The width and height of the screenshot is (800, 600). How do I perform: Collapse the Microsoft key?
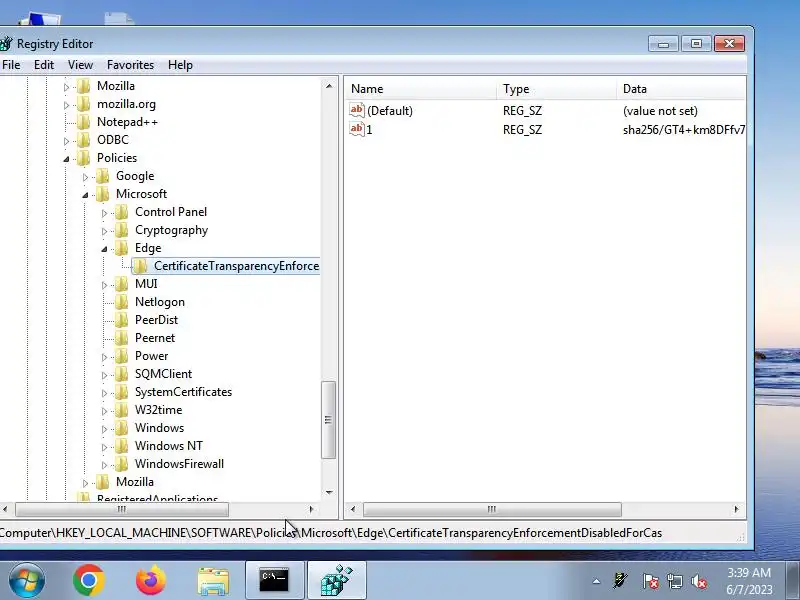pyautogui.click(x=85, y=195)
